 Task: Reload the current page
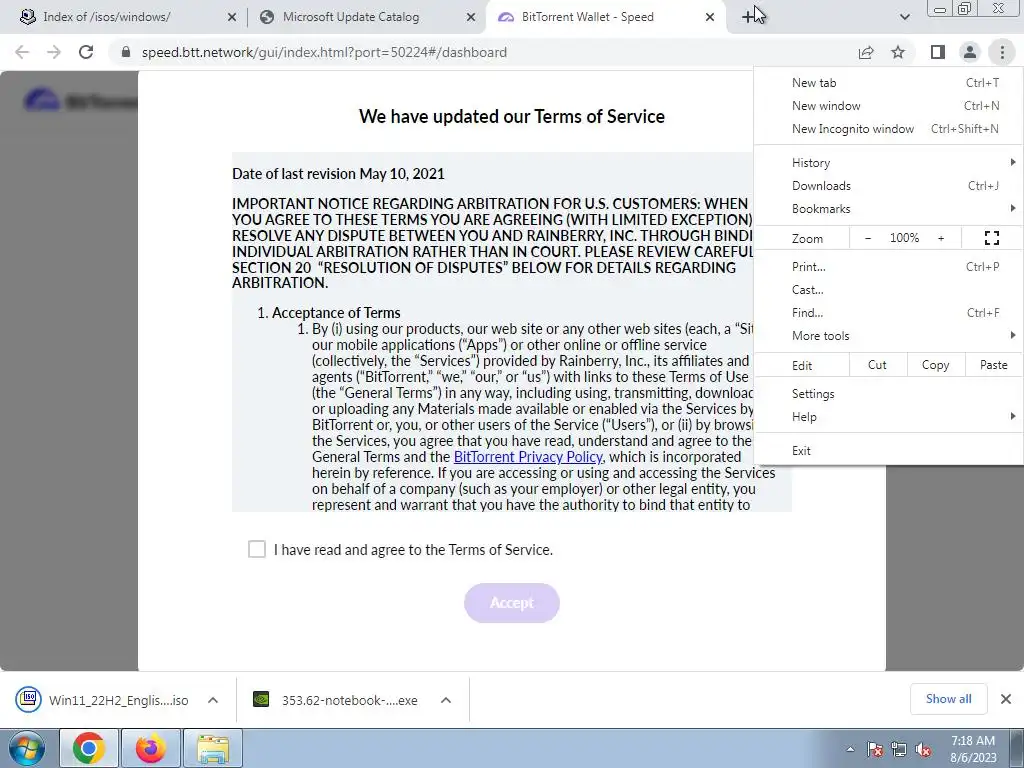pyautogui.click(x=86, y=52)
